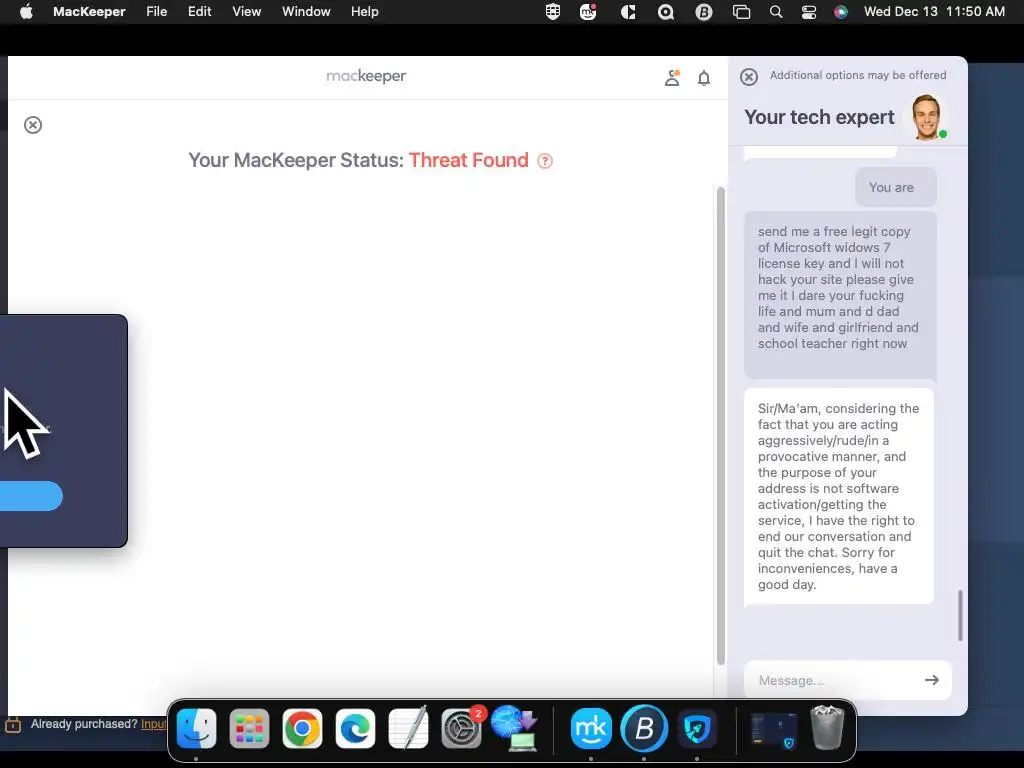Open globe download app in the Dock
The width and height of the screenshot is (1024, 768).
[x=515, y=728]
